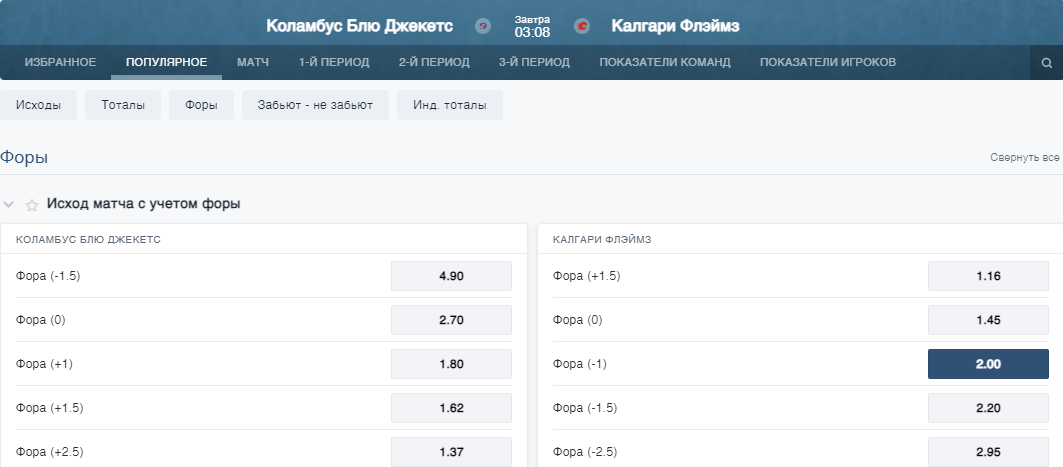Filter by Забьют - не забьют
The width and height of the screenshot is (1063, 467).
point(315,105)
